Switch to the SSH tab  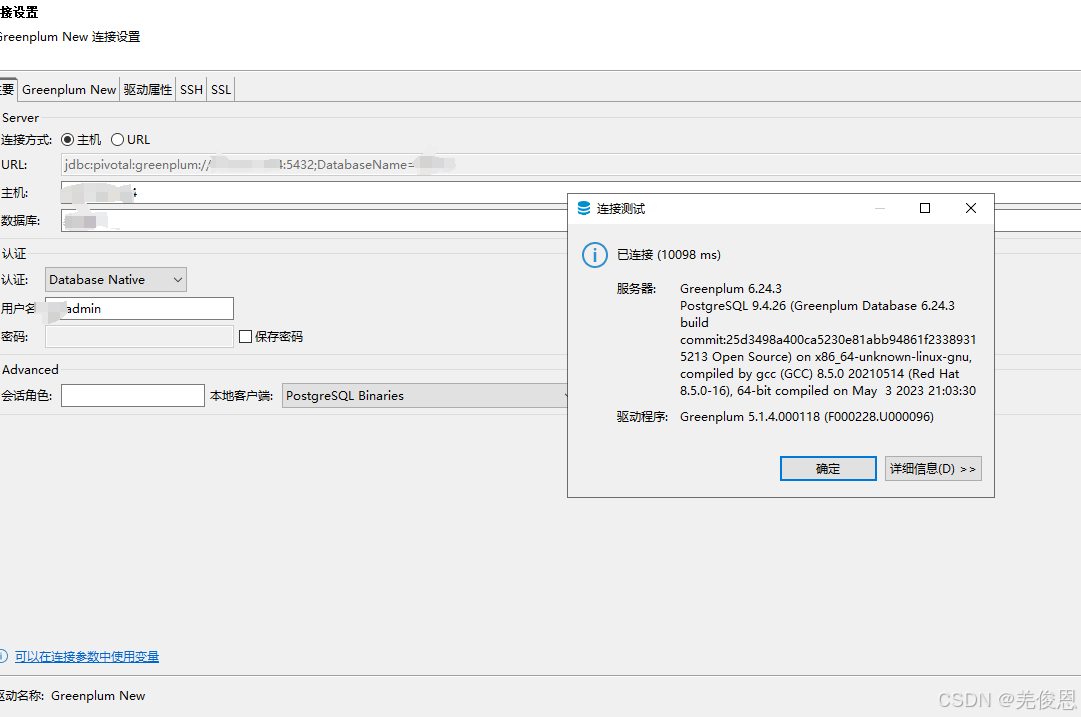click(191, 90)
